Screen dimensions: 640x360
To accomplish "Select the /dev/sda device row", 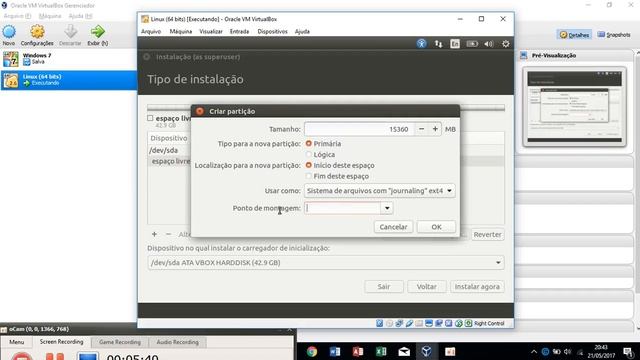I will [x=169, y=150].
